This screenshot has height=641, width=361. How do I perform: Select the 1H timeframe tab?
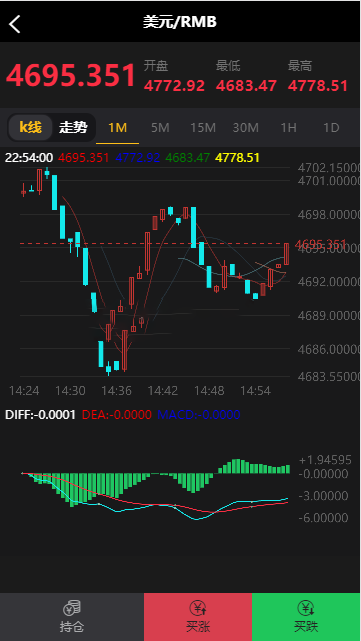coord(288,128)
